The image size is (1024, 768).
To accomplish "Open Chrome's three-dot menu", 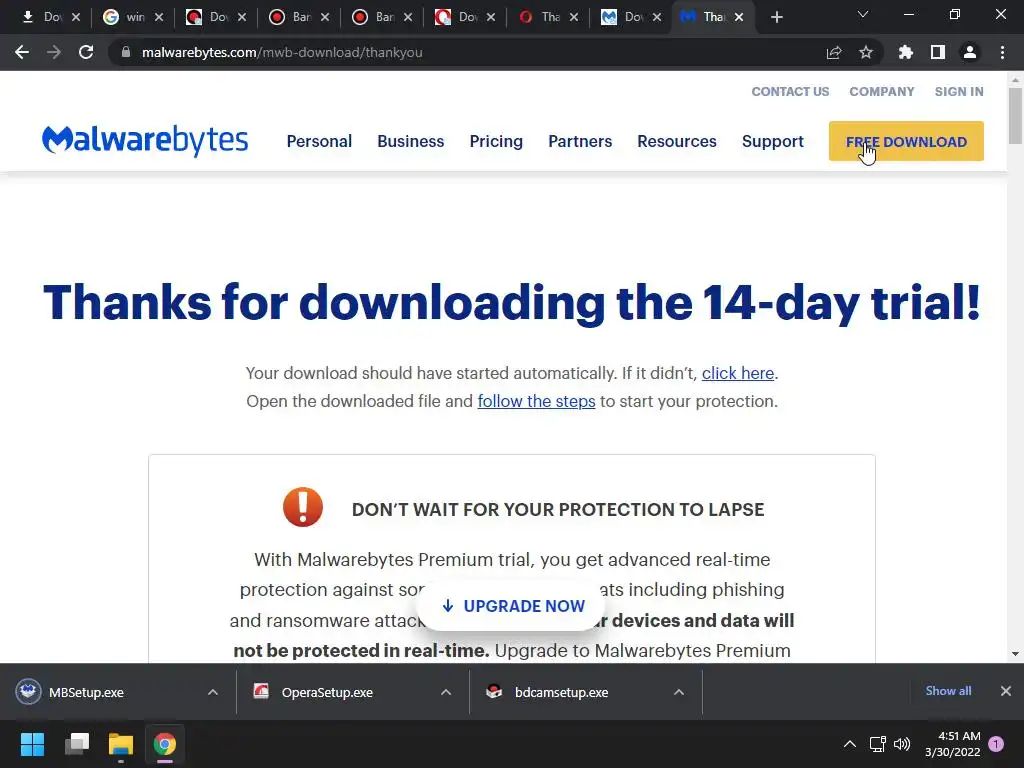I will coord(1002,52).
